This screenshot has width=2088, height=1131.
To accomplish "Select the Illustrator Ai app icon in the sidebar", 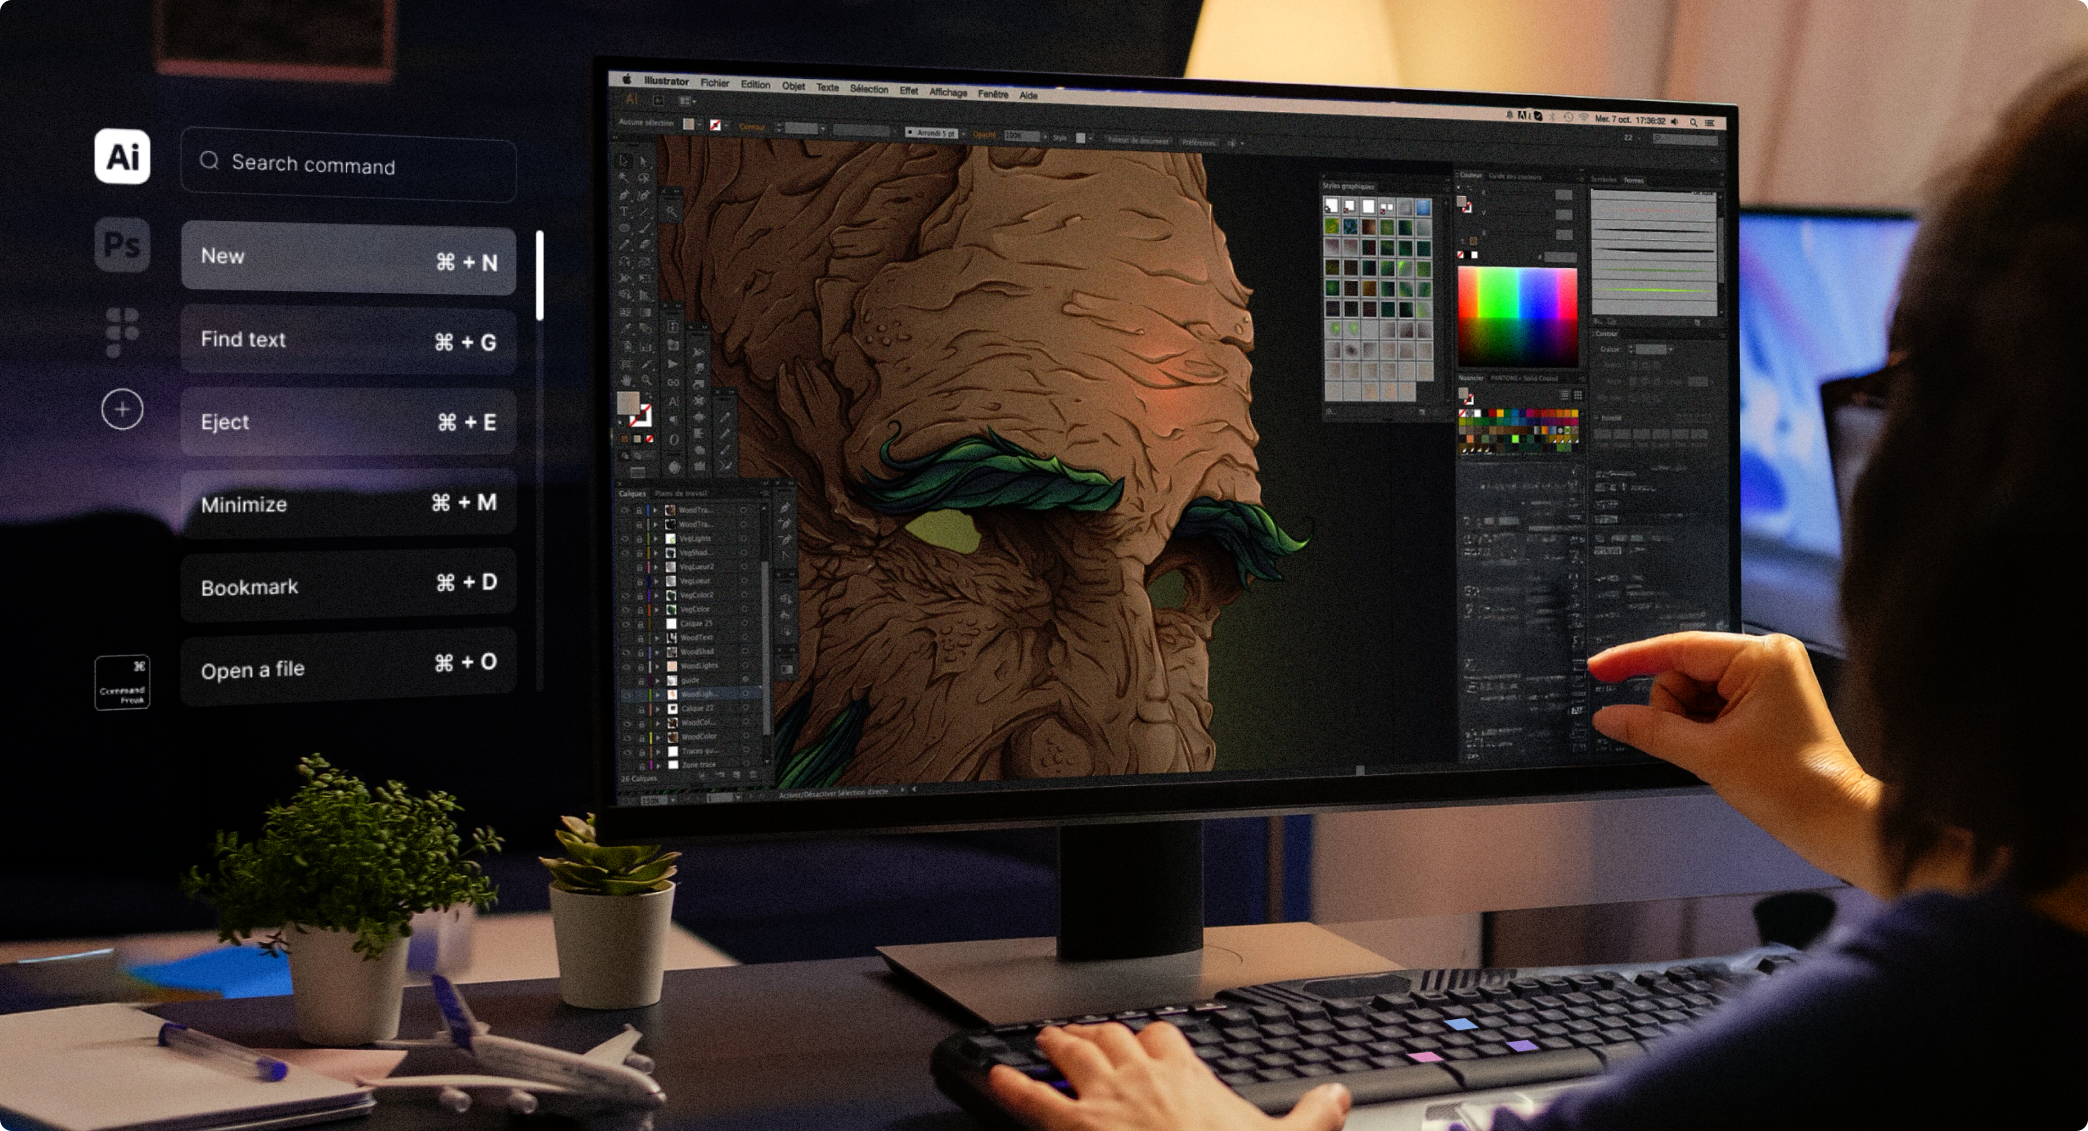I will pos(122,156).
